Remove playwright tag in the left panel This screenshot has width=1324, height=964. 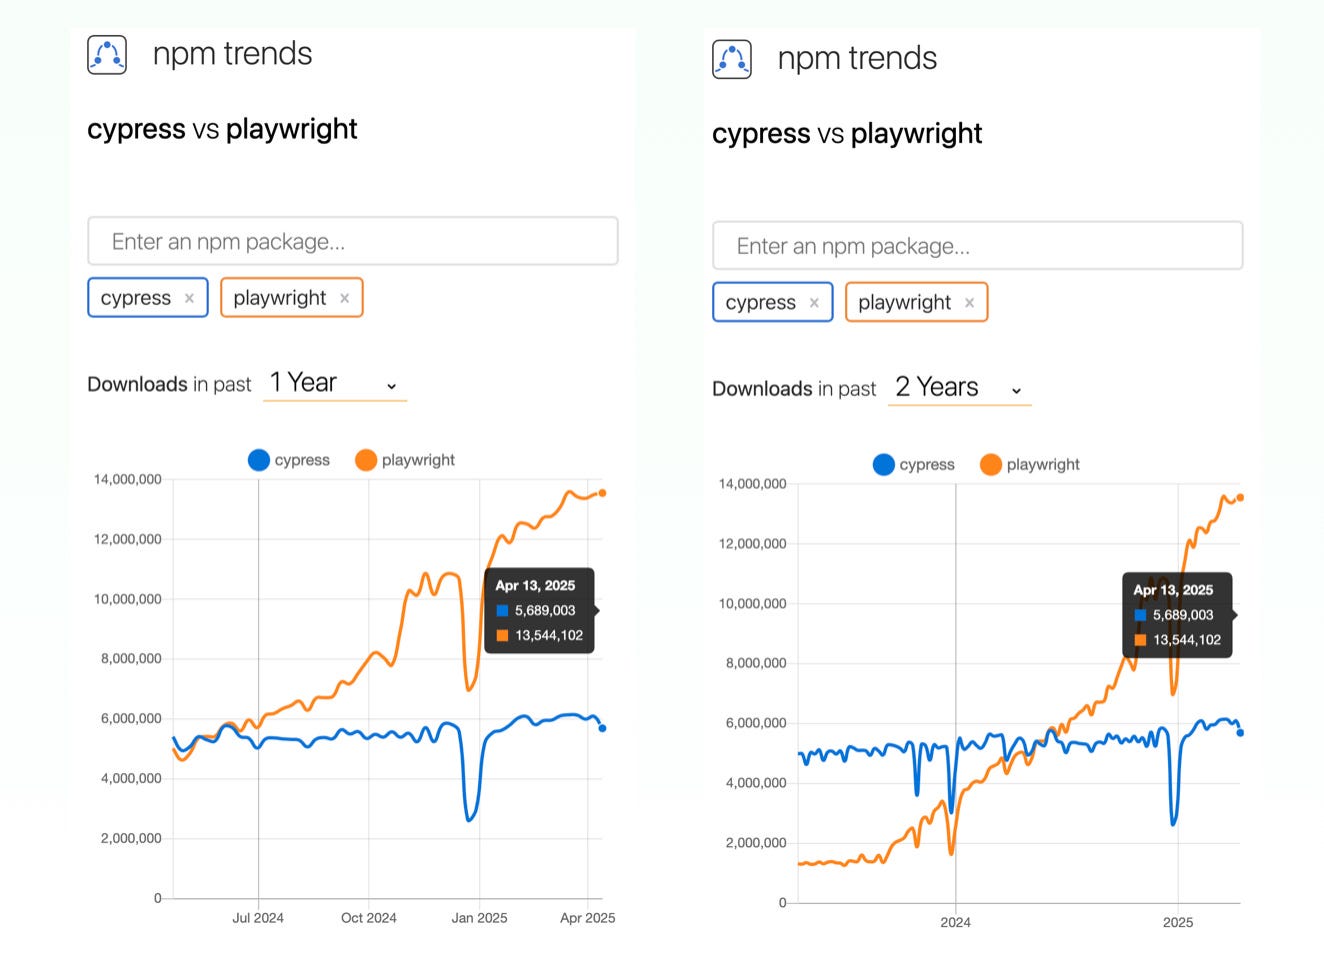[344, 298]
